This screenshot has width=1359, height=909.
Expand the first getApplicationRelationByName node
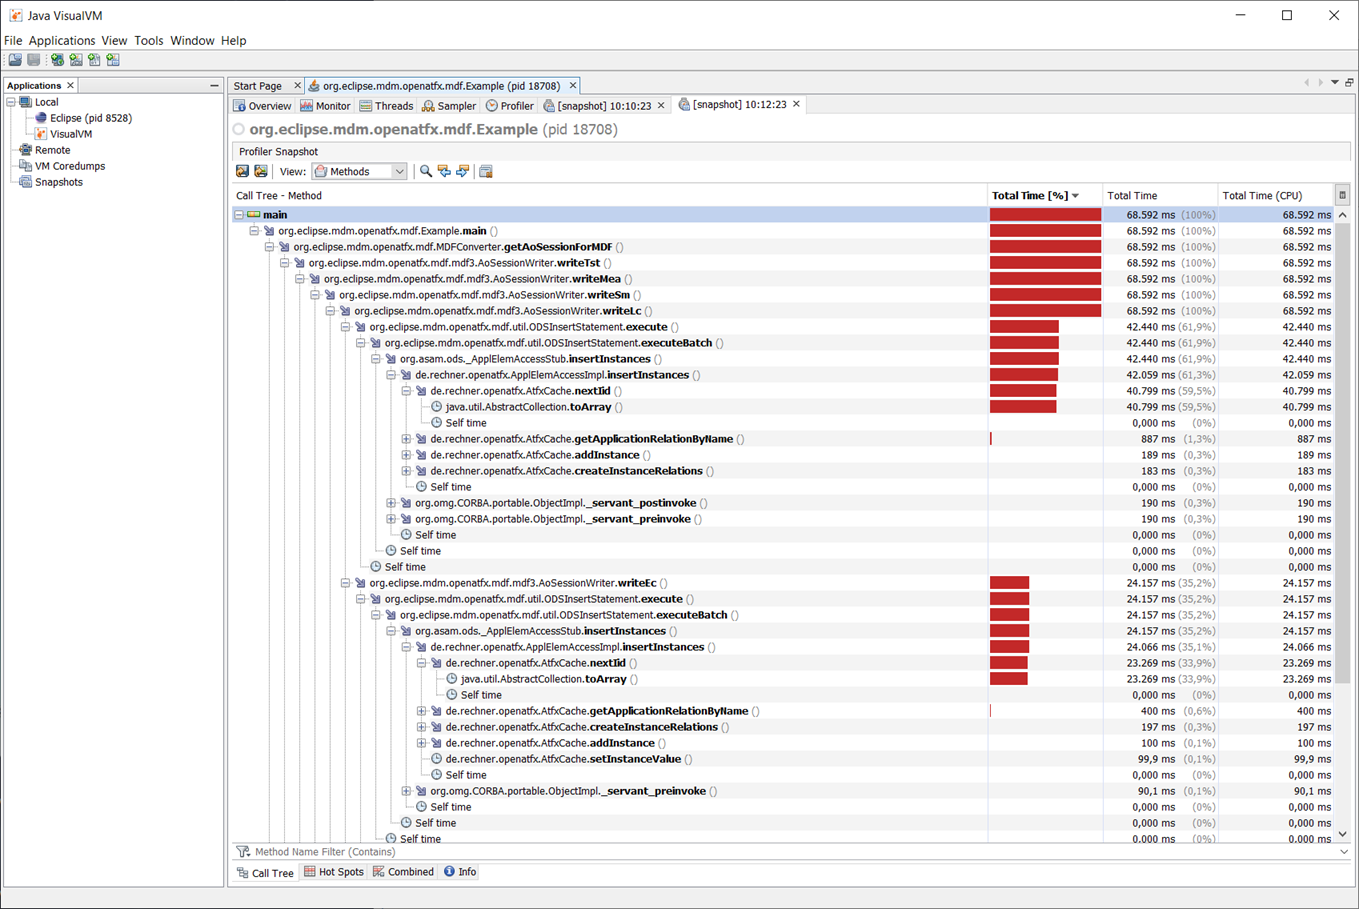point(406,439)
